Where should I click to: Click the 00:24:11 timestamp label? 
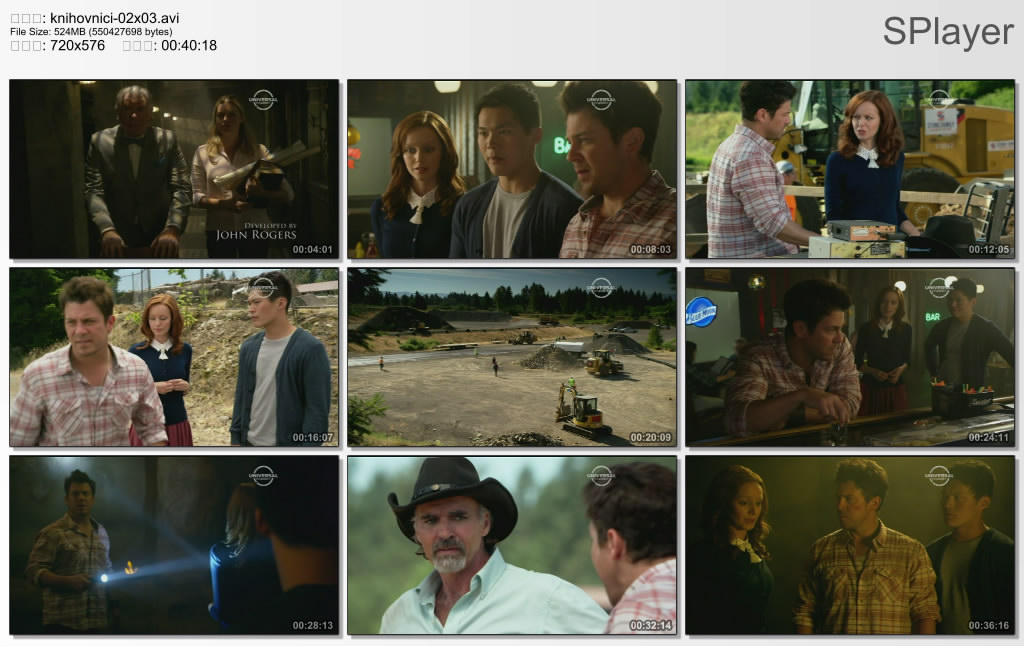[988, 438]
